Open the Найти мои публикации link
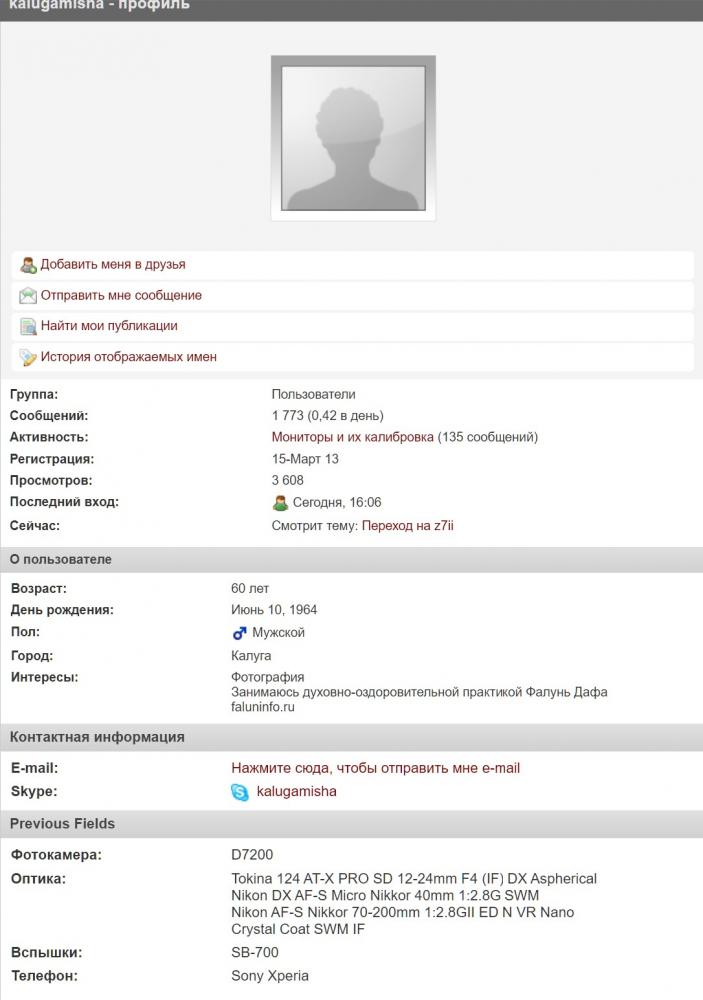The height and width of the screenshot is (1000, 703). 109,326
